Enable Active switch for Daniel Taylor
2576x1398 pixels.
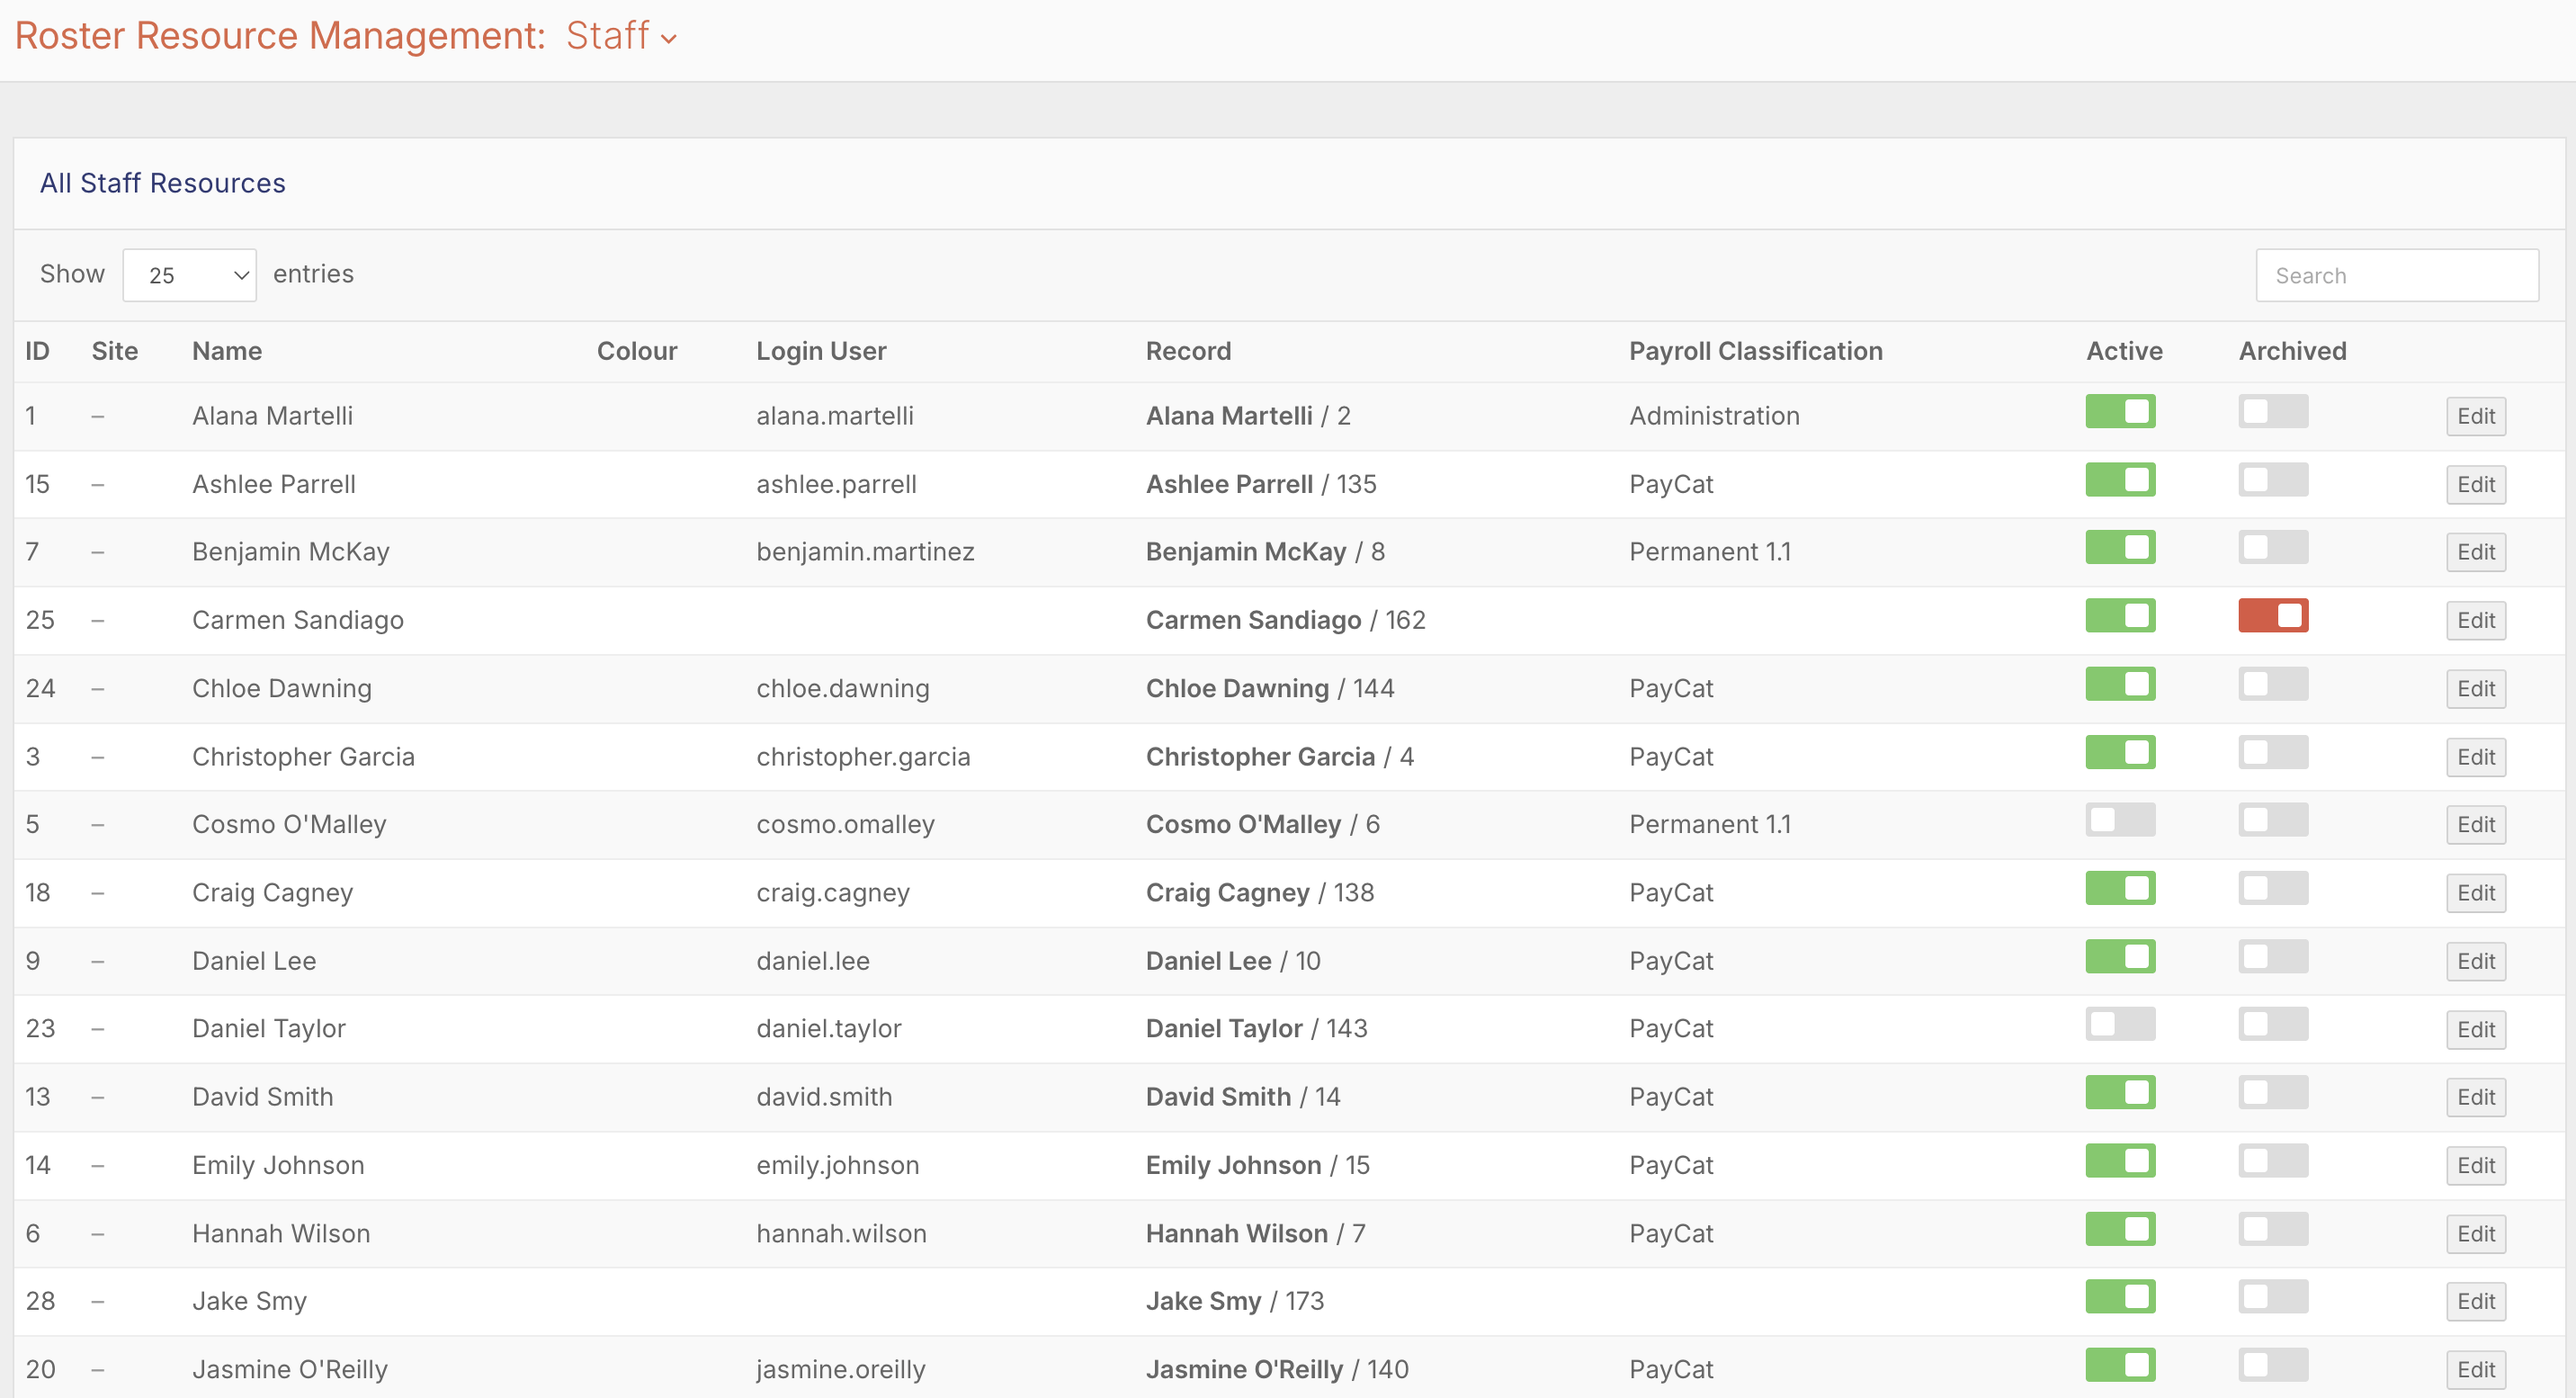[x=2120, y=1024]
